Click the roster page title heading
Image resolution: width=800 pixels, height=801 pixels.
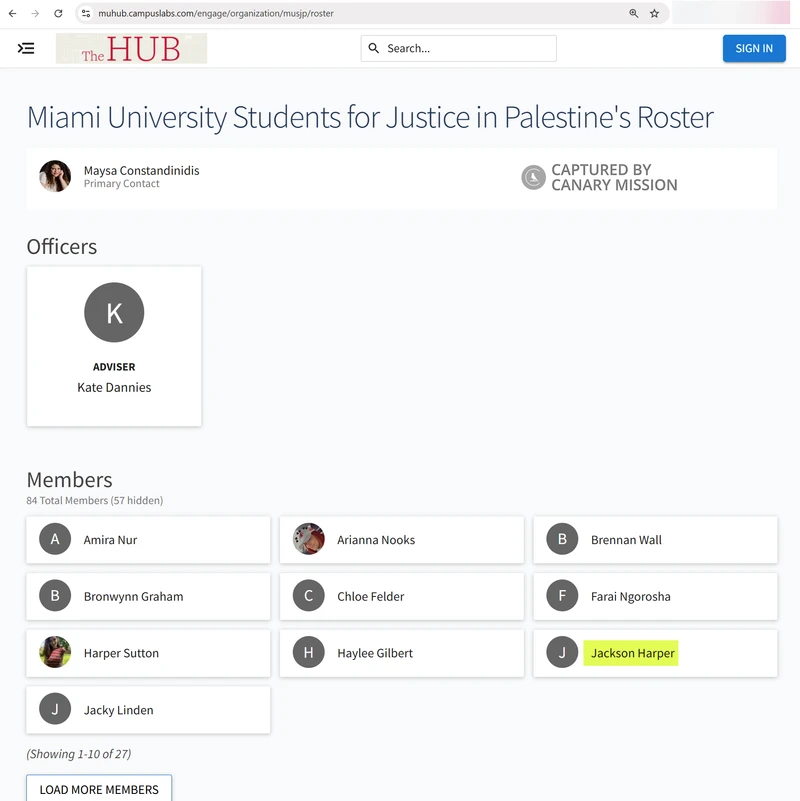pos(370,117)
